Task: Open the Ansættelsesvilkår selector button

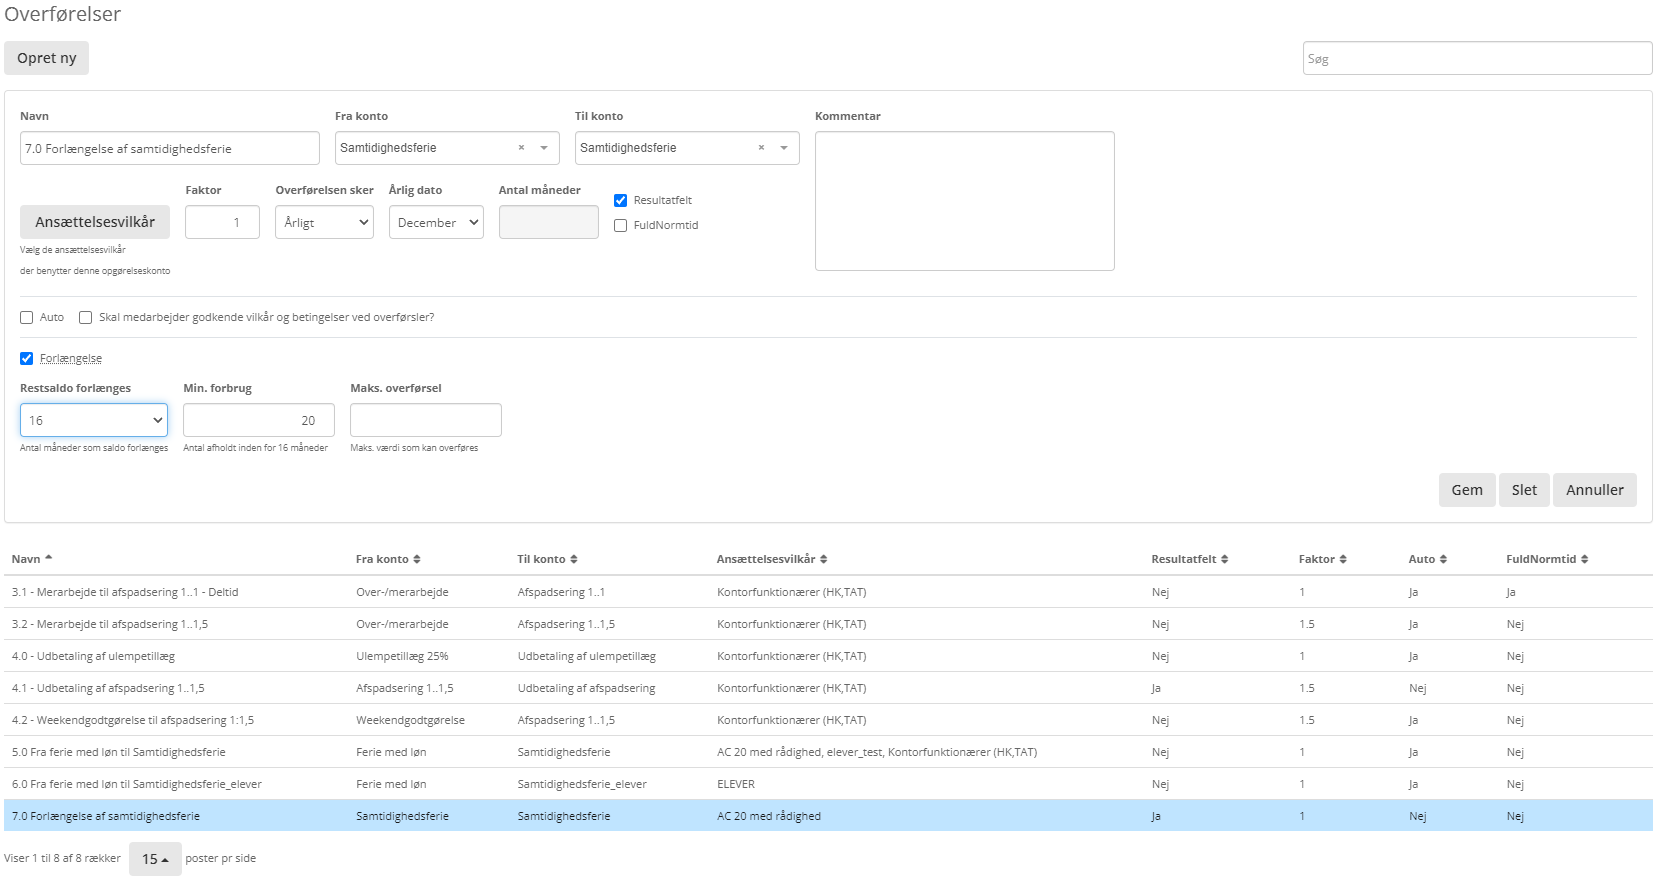Action: point(95,222)
